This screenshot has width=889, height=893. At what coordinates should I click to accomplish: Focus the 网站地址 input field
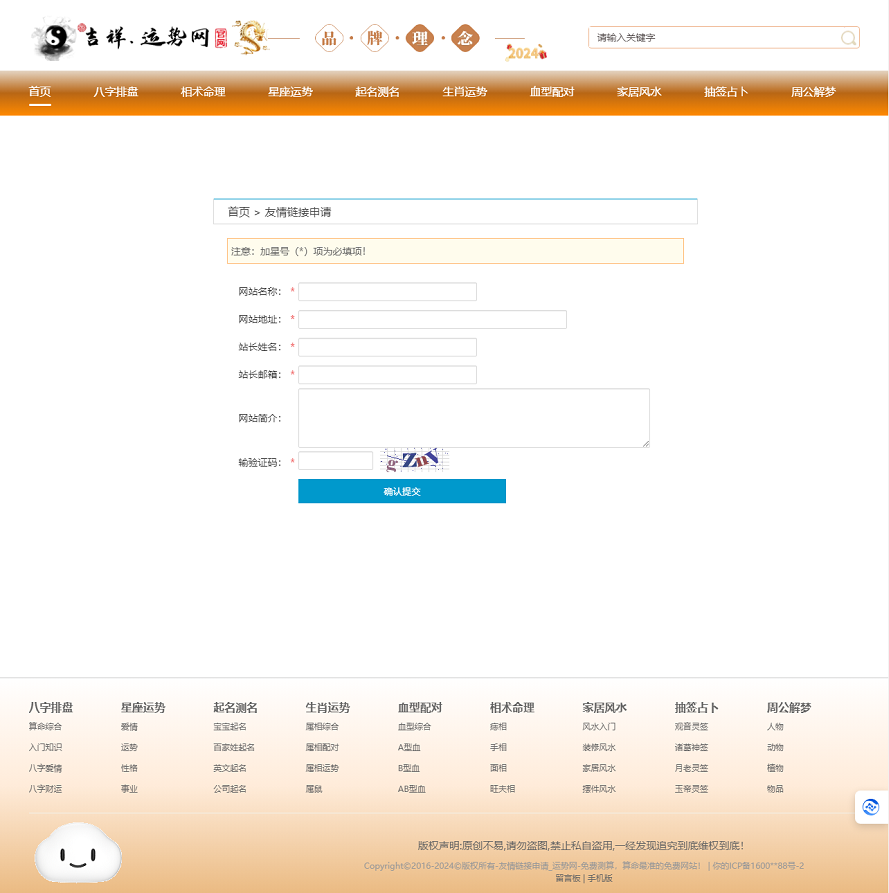tap(432, 319)
